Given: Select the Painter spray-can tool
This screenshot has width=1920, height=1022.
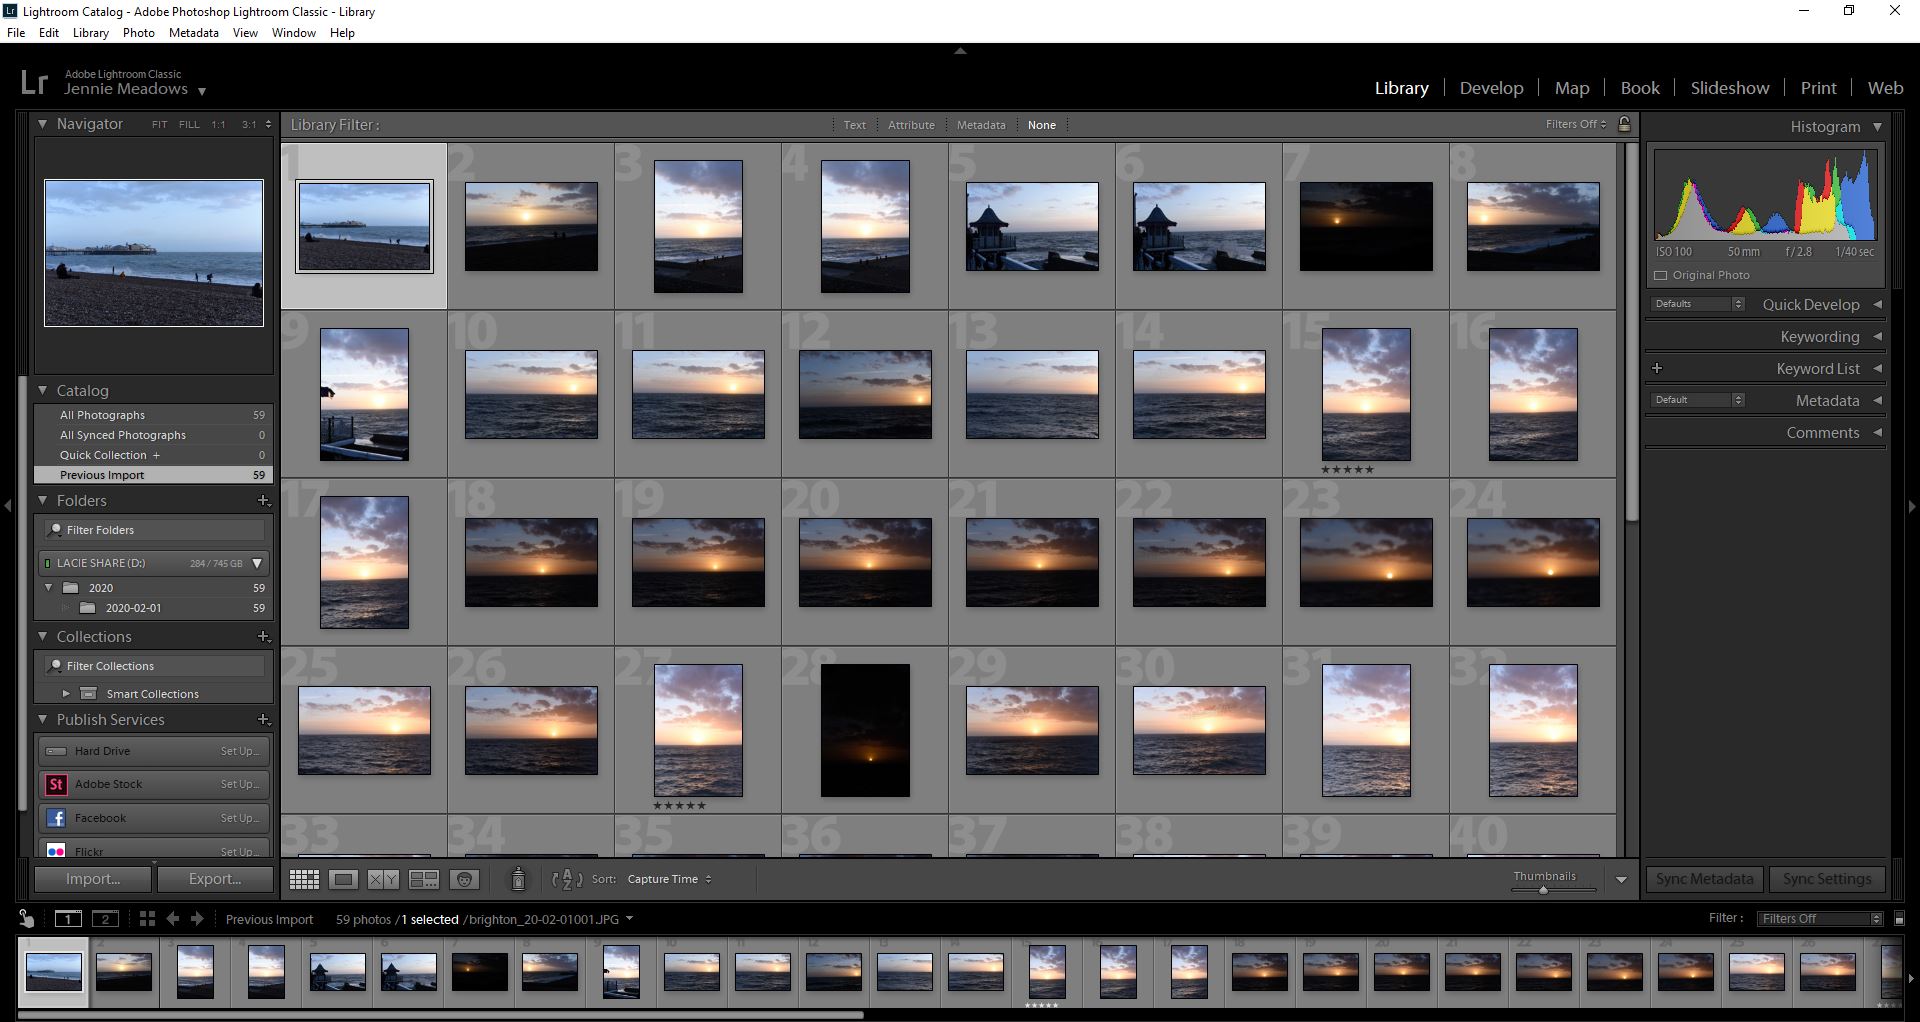Looking at the screenshot, I should tap(519, 879).
